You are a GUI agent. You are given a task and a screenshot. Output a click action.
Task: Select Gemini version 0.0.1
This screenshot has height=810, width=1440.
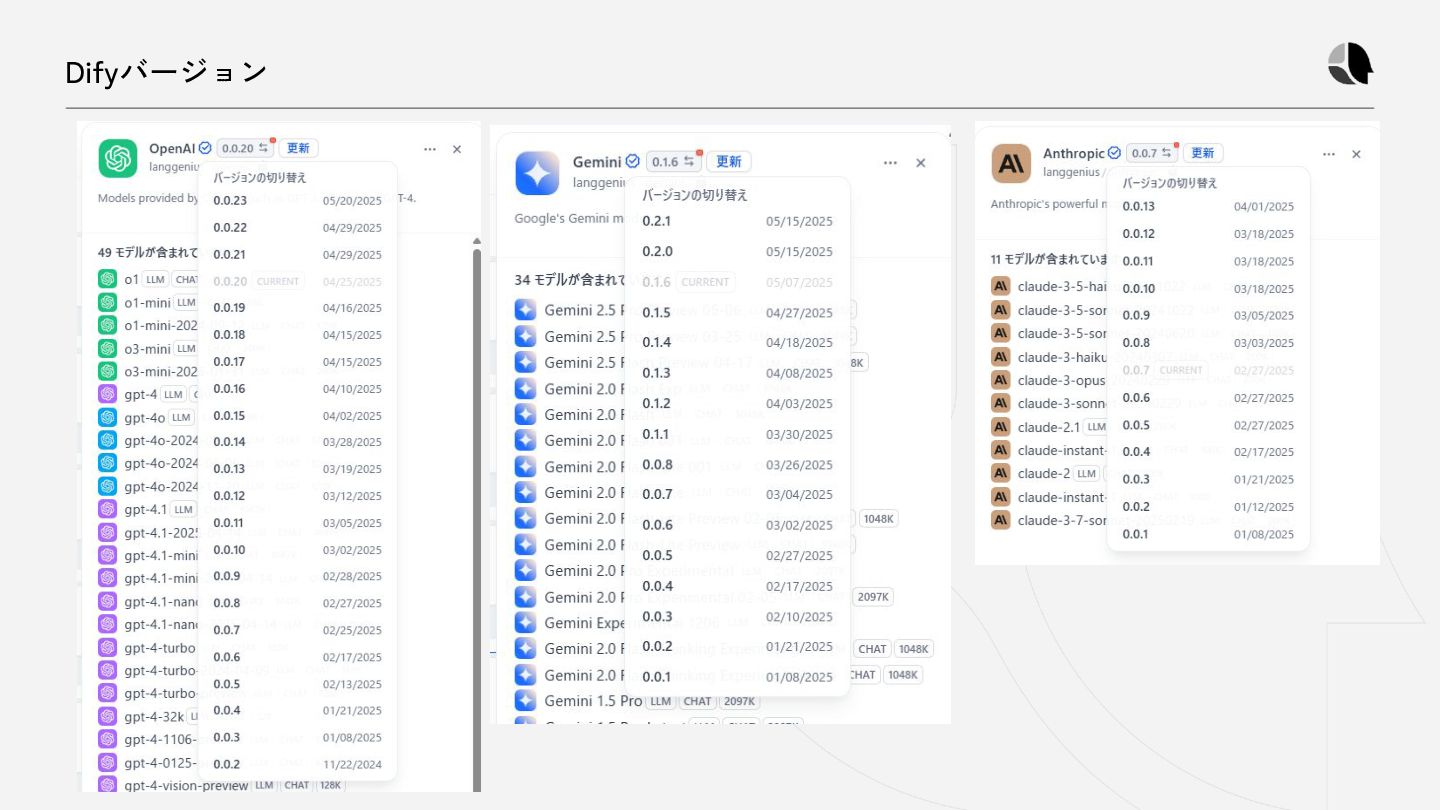[x=737, y=677]
